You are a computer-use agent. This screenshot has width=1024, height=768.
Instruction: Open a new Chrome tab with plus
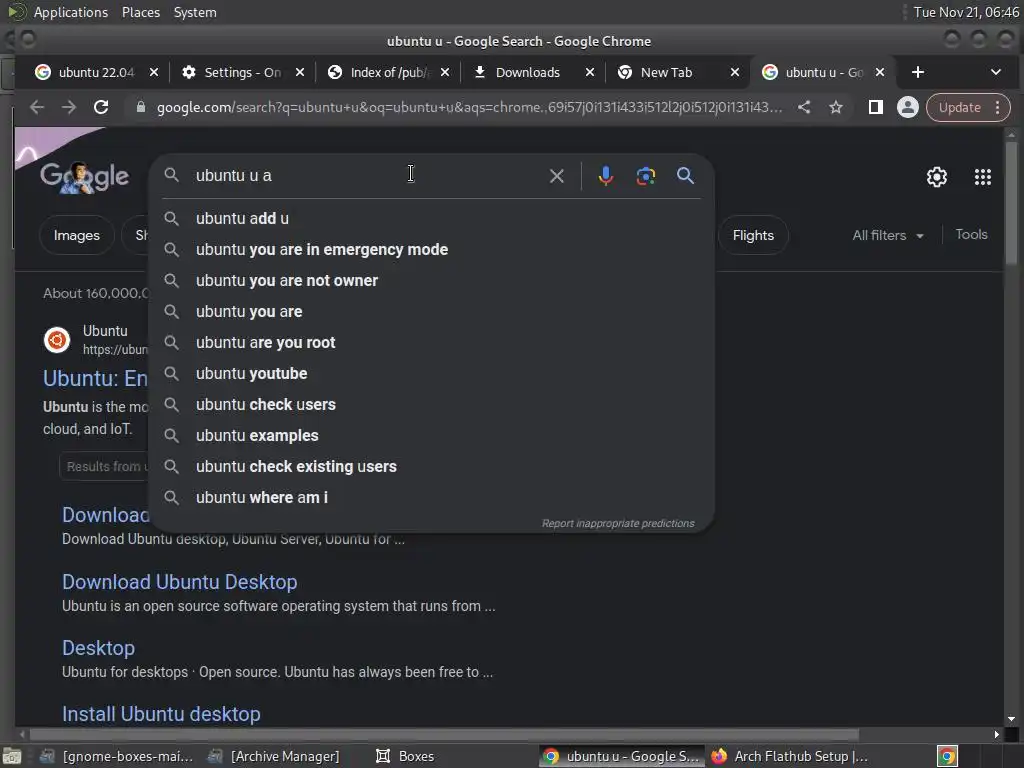click(x=918, y=72)
